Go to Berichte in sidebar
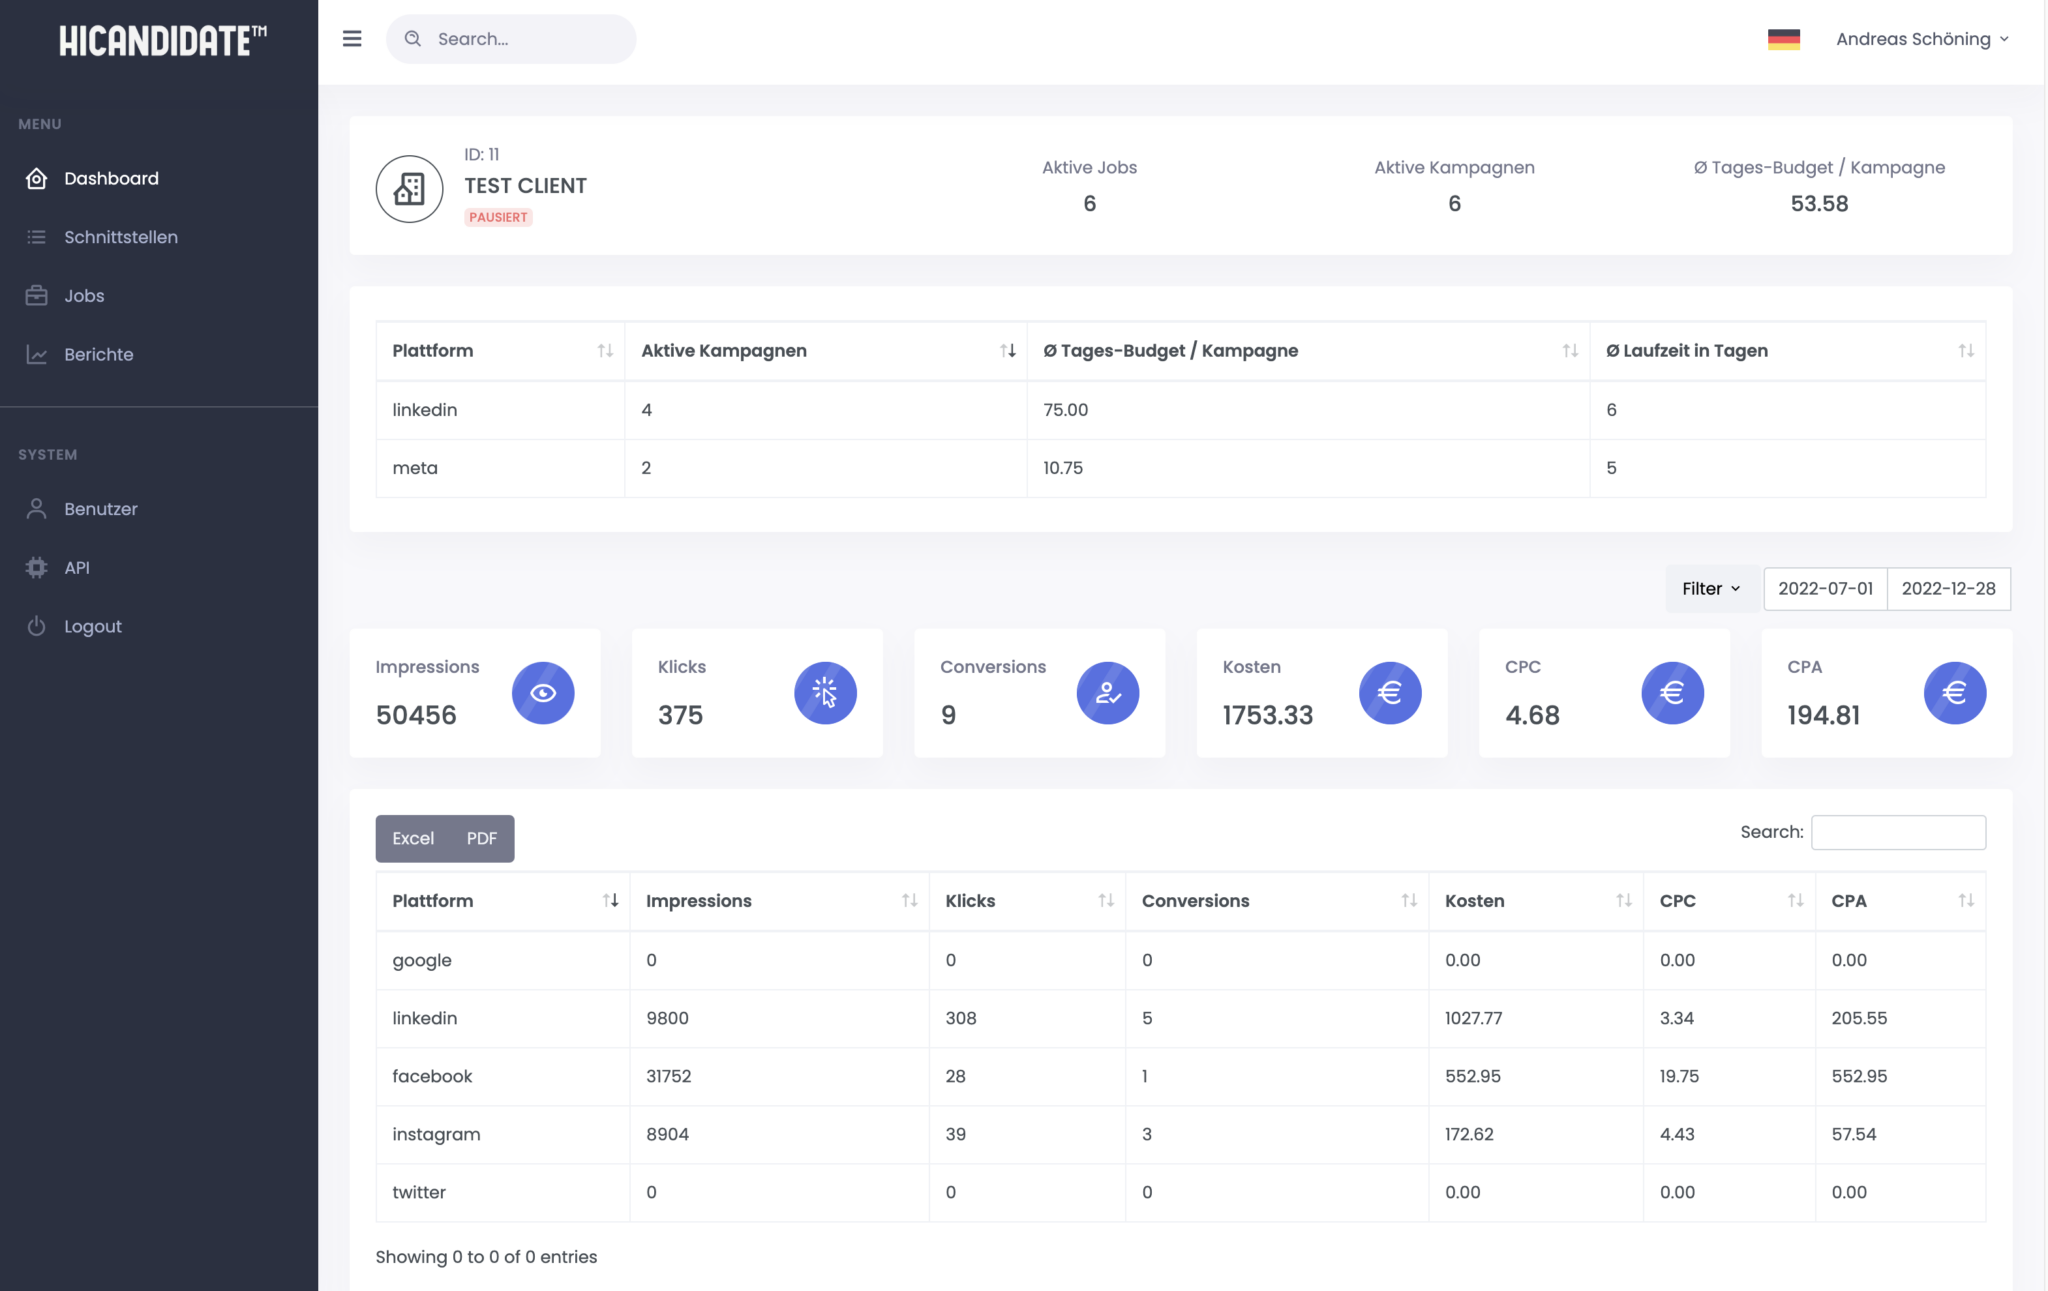The width and height of the screenshot is (2048, 1291). pos(98,354)
